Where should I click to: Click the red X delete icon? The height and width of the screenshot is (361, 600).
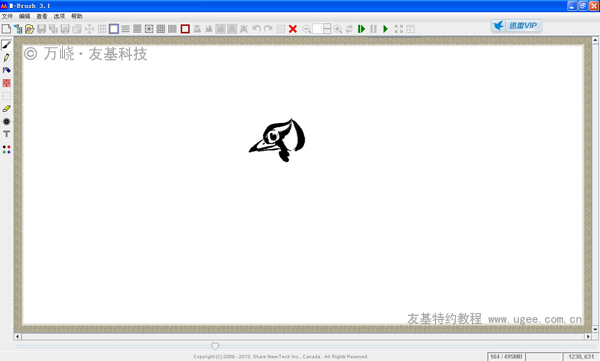coord(293,29)
